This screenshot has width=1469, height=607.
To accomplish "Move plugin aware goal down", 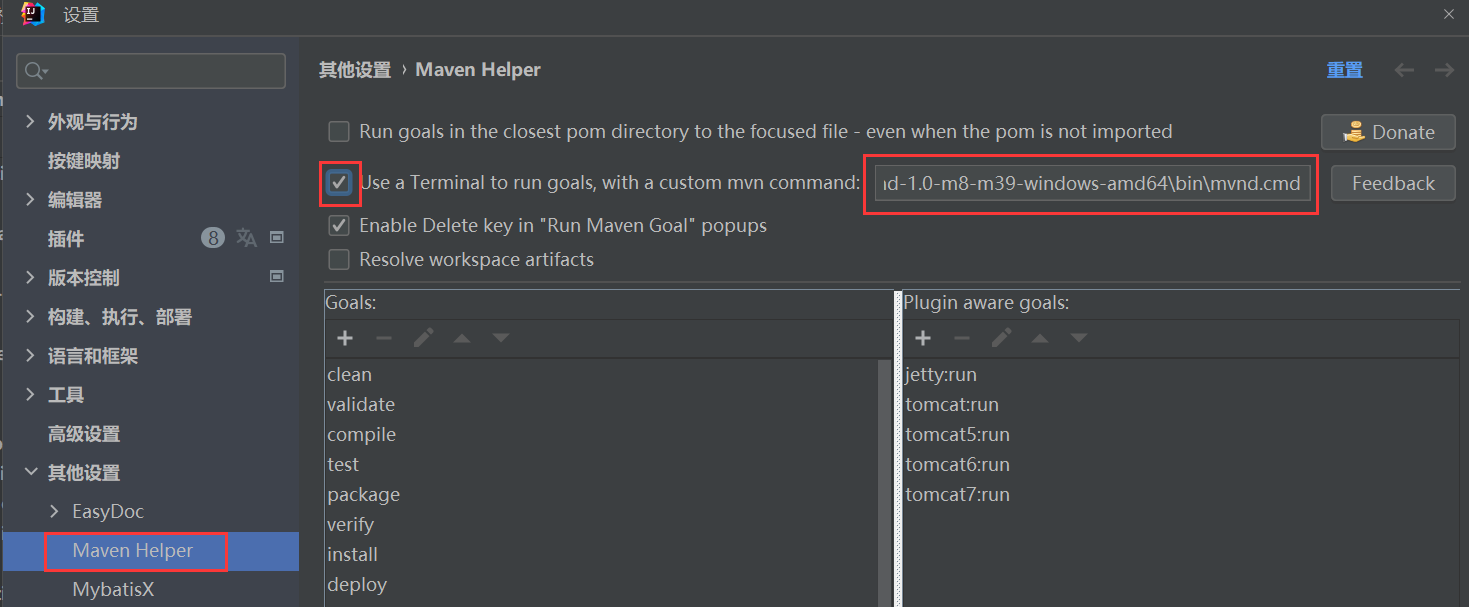I will pyautogui.click(x=1079, y=338).
